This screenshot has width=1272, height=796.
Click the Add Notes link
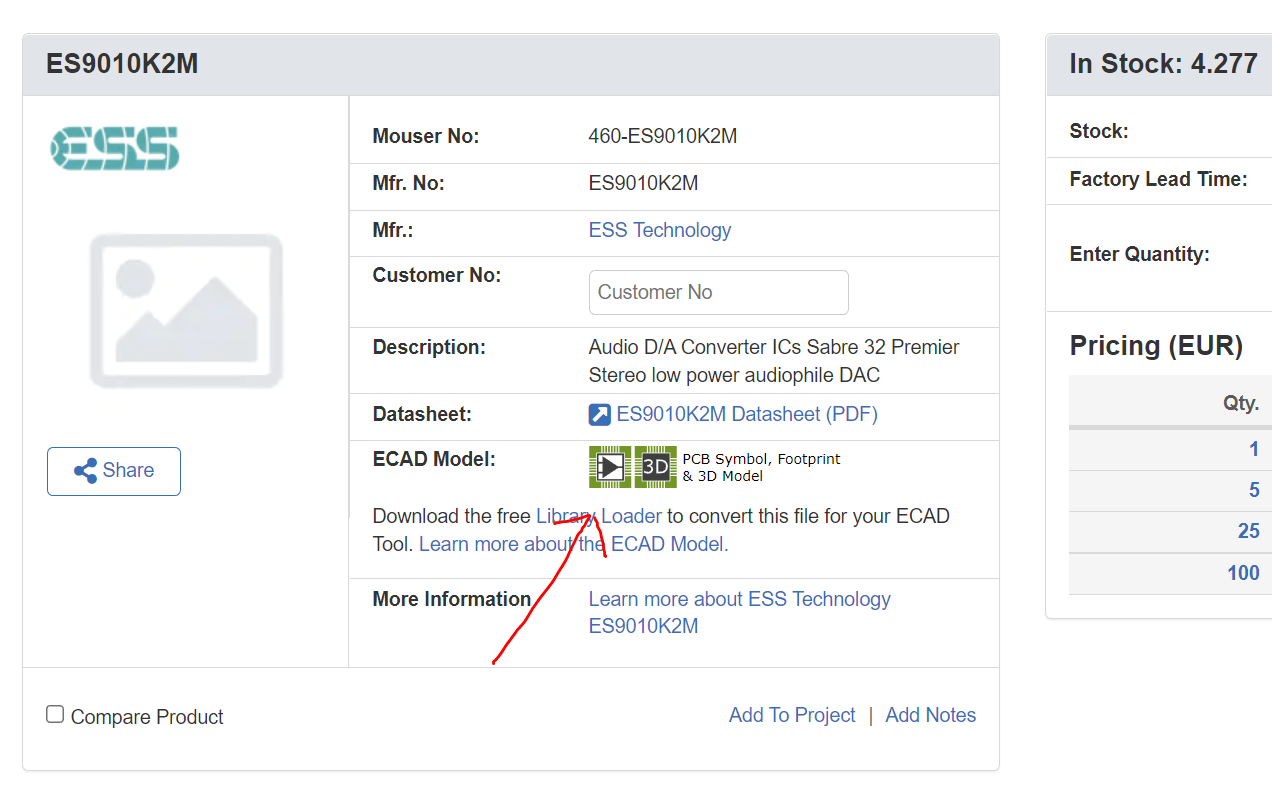tap(931, 715)
